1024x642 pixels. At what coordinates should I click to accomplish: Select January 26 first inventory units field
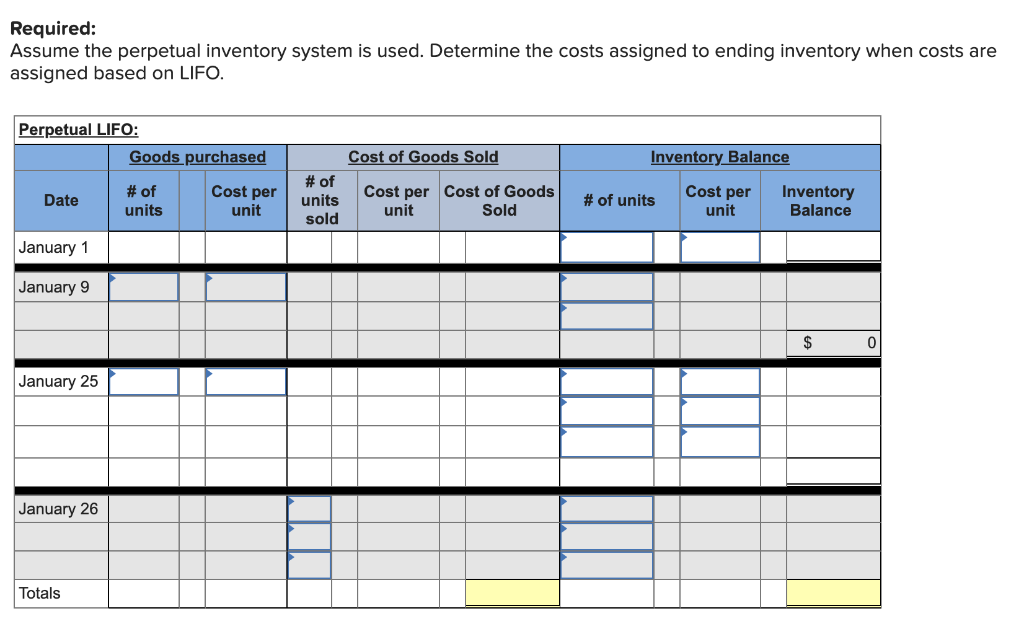click(607, 509)
